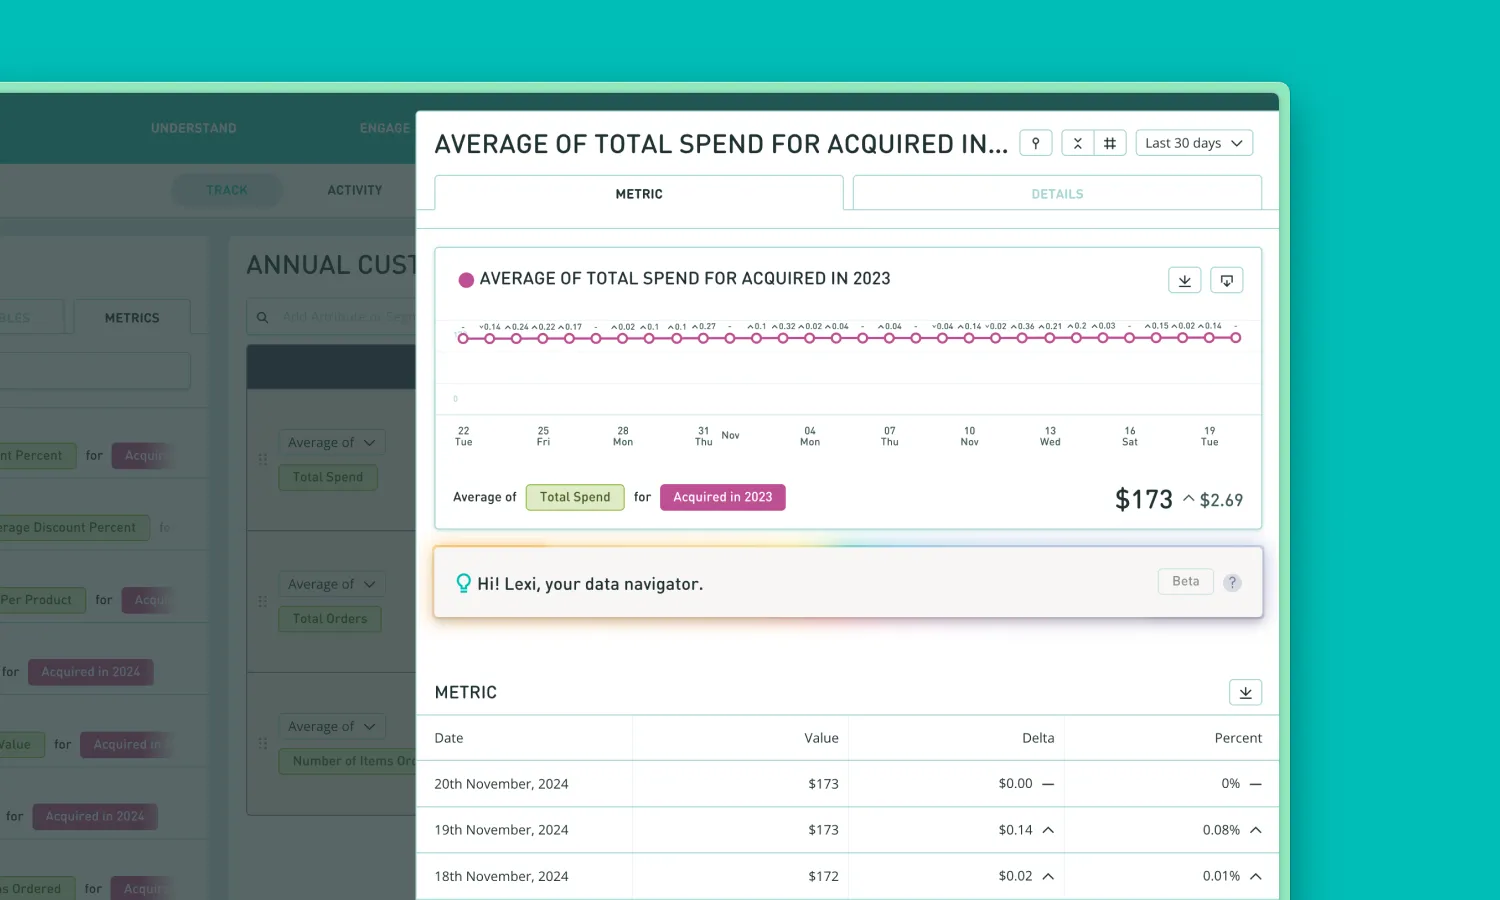Viewport: 1500px width, 900px height.
Task: Select the METRICS tab in background sidebar
Action: pos(132,318)
